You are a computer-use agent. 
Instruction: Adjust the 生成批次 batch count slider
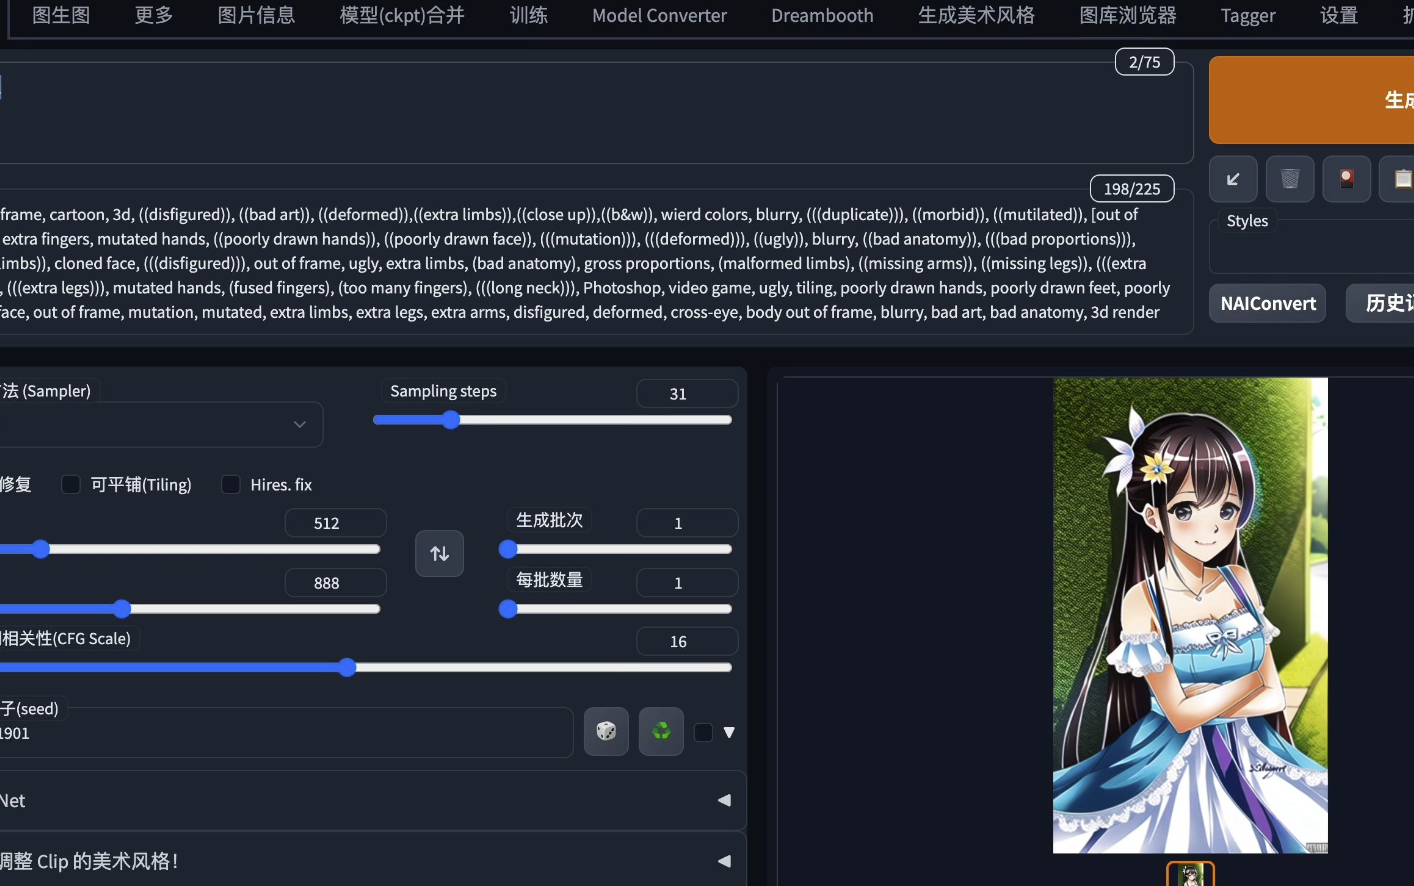click(615, 549)
